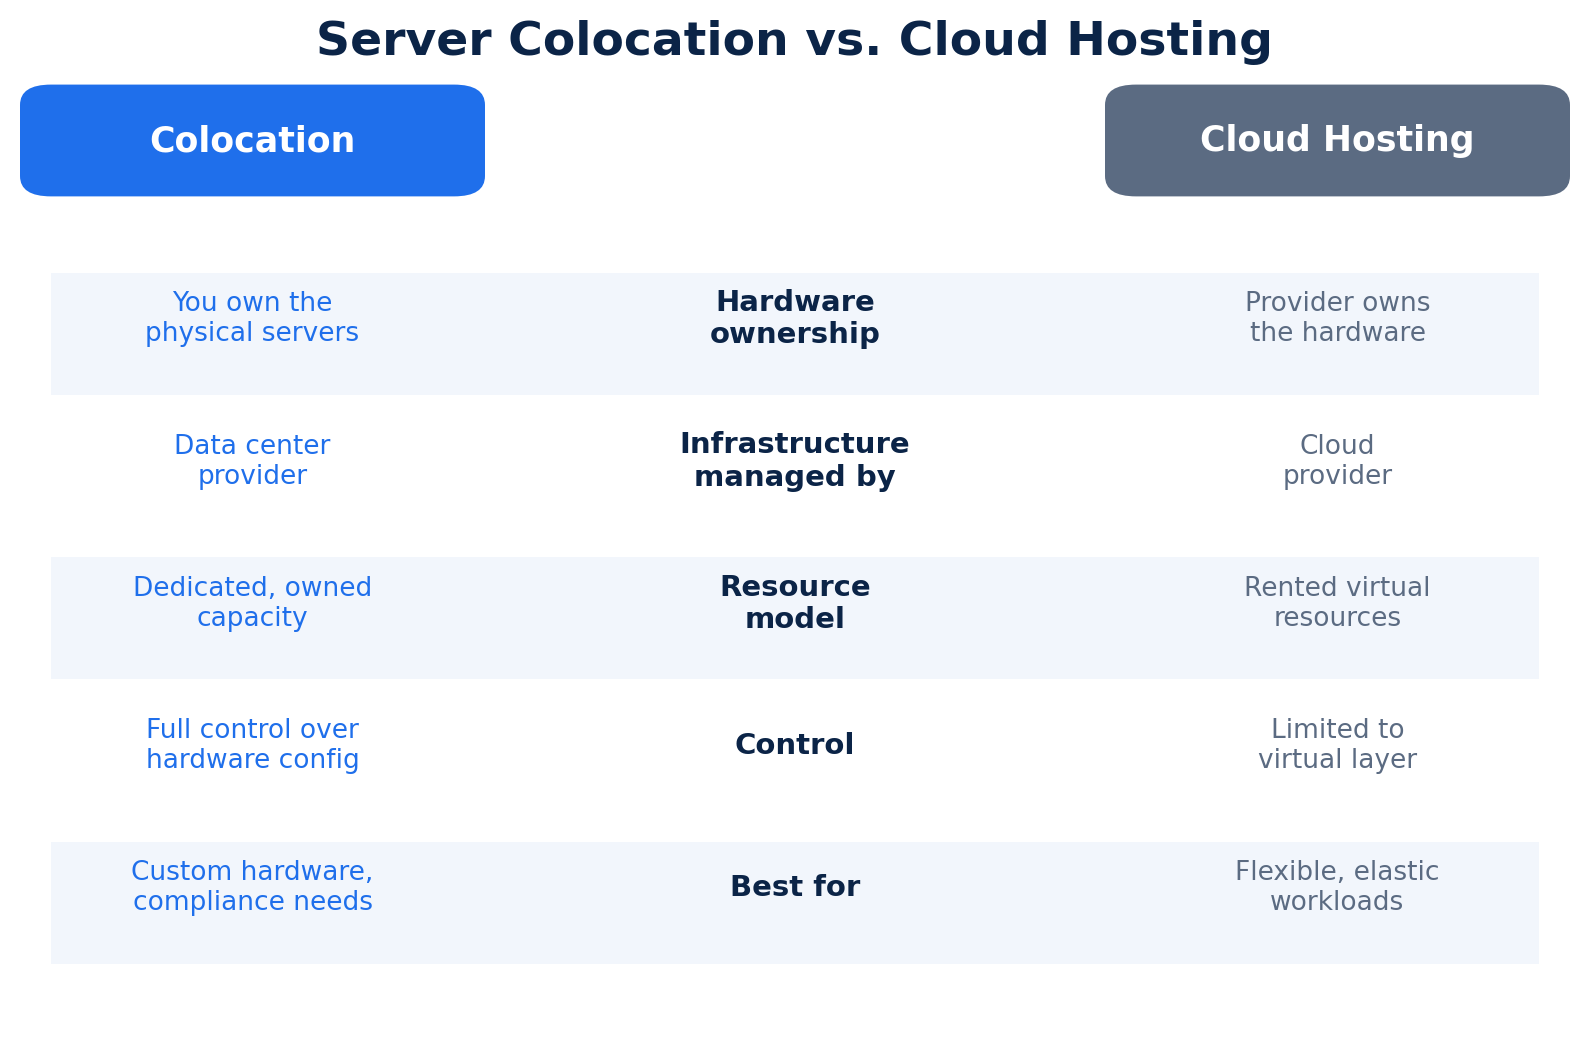Click 'Flexible, elastic workloads' text
The height and width of the screenshot is (1060, 1589).
[x=1337, y=887]
